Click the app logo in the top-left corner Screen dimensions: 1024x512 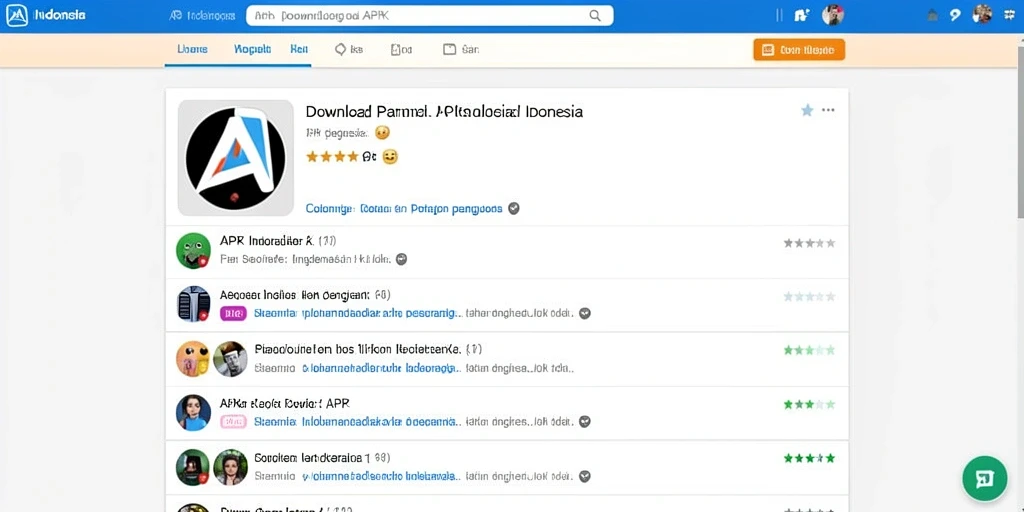(17, 16)
